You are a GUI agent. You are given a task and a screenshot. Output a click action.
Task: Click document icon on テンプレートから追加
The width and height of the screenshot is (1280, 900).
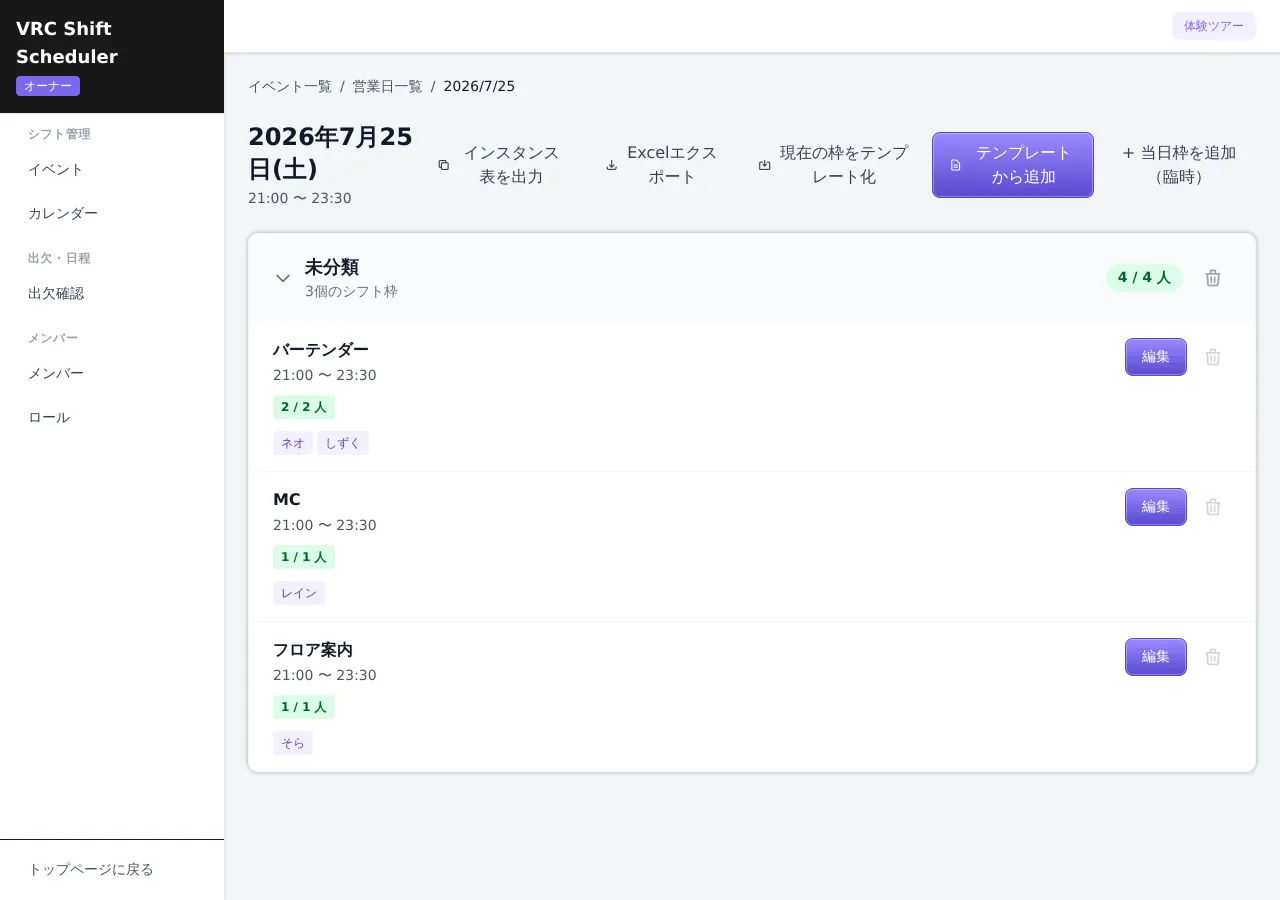click(956, 165)
